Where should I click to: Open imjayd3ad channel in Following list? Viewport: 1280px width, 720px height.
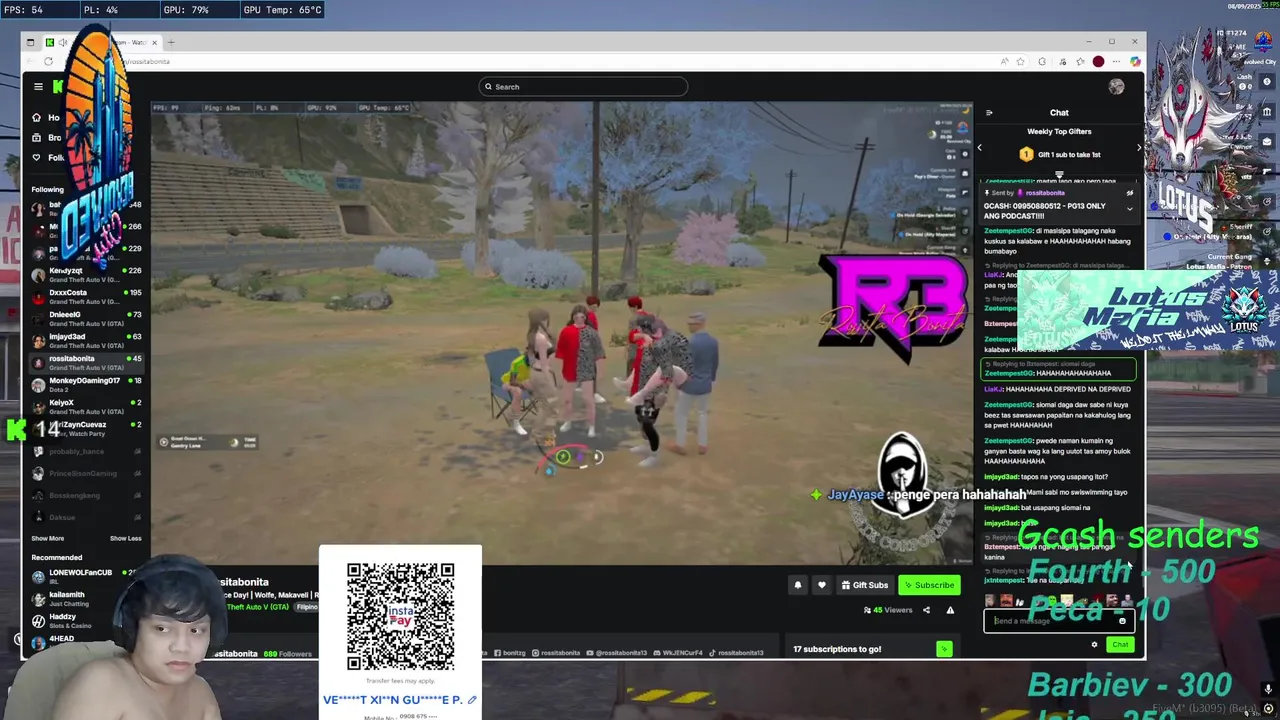(x=87, y=341)
